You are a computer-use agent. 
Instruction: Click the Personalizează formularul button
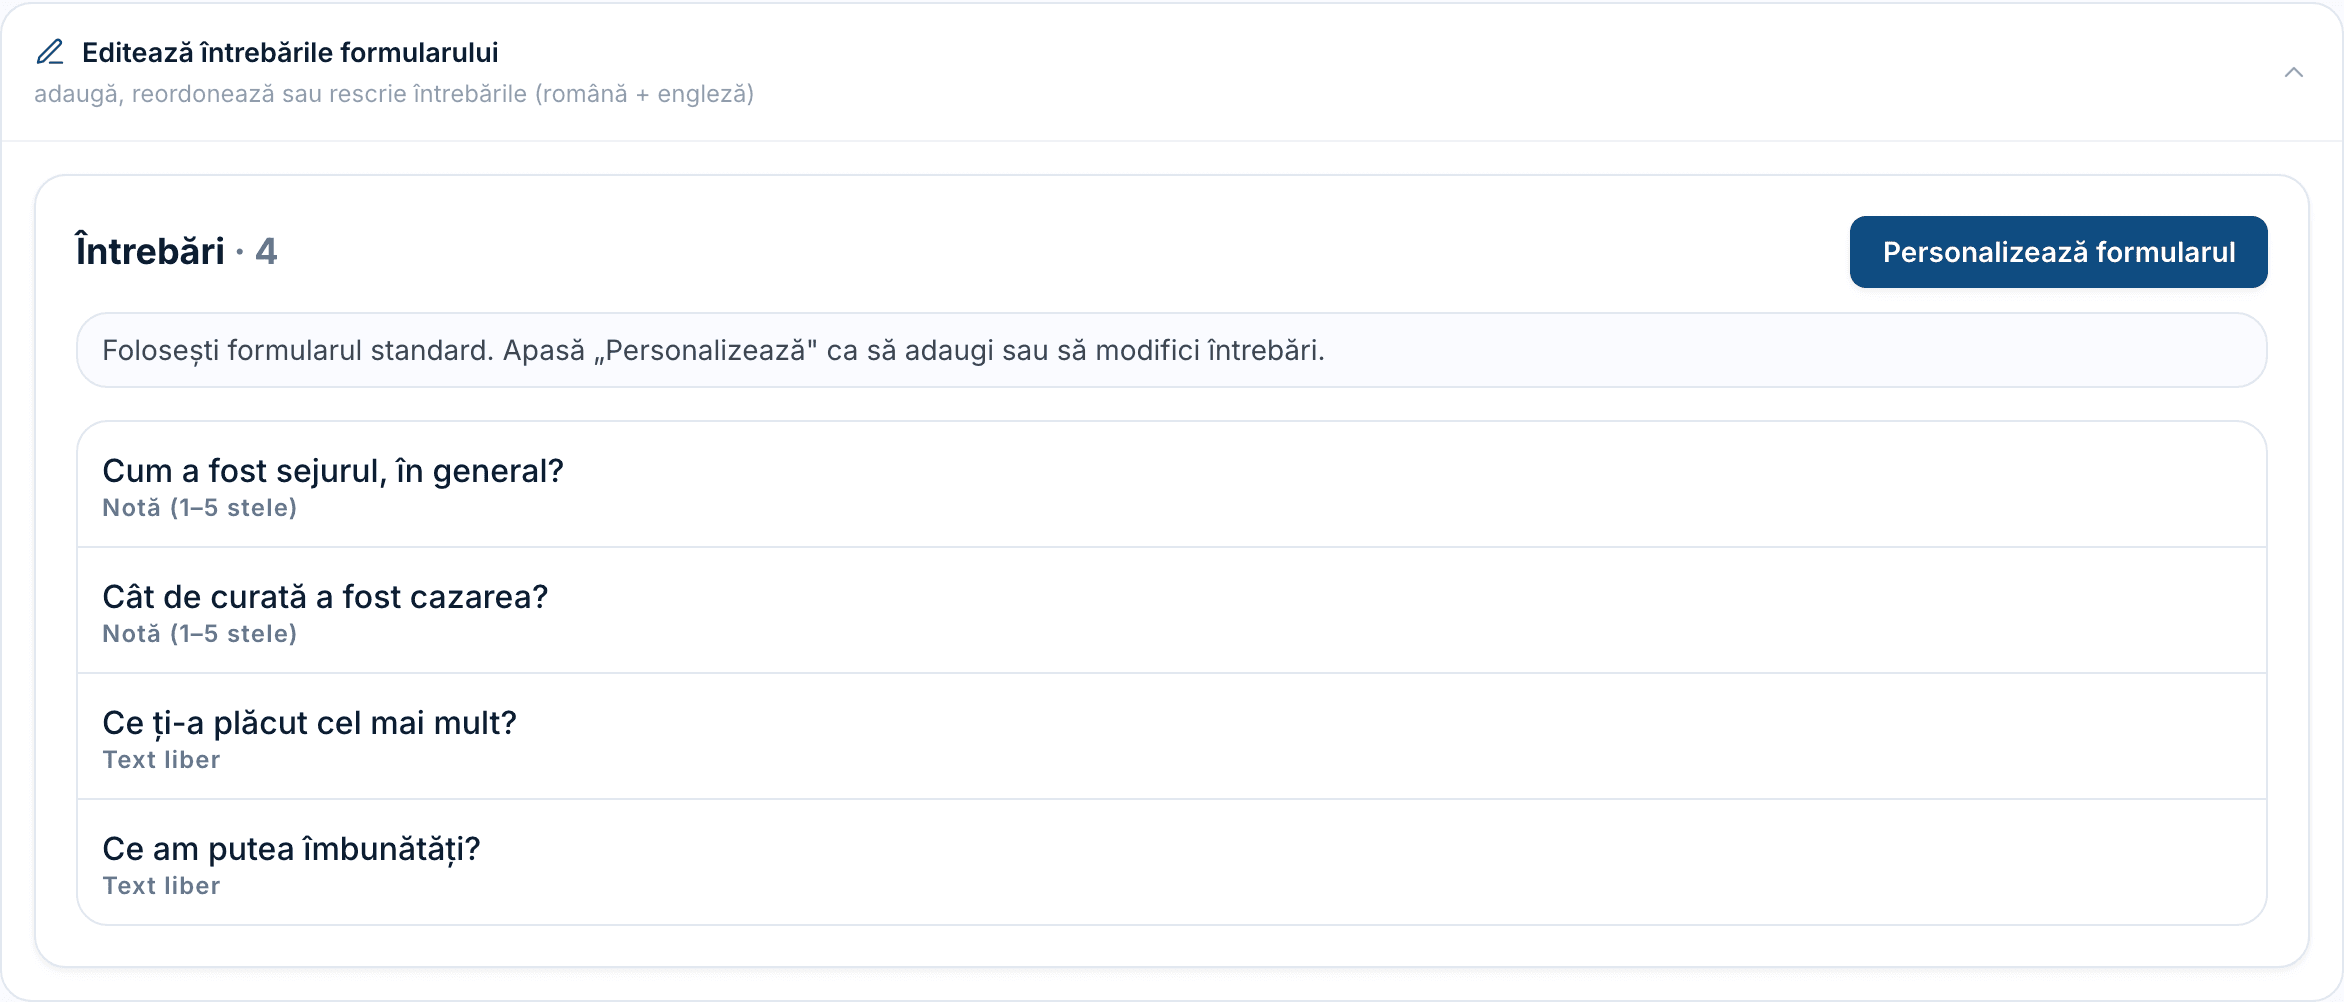[2058, 252]
